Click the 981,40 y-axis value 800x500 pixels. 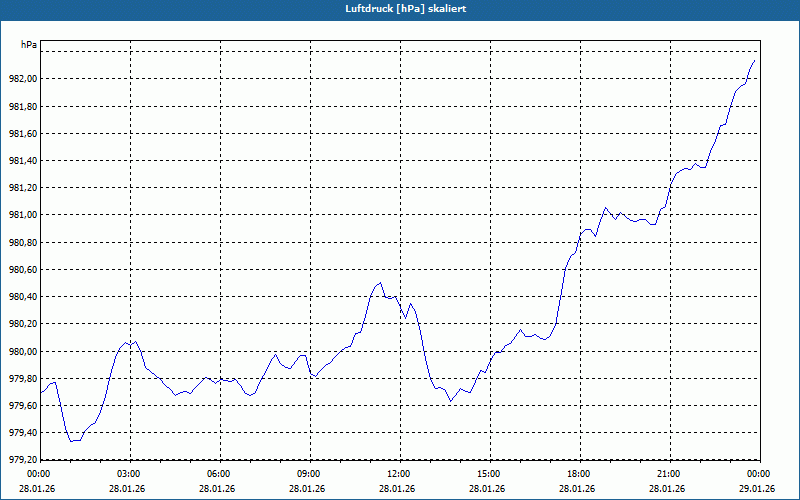pyautogui.click(x=23, y=160)
